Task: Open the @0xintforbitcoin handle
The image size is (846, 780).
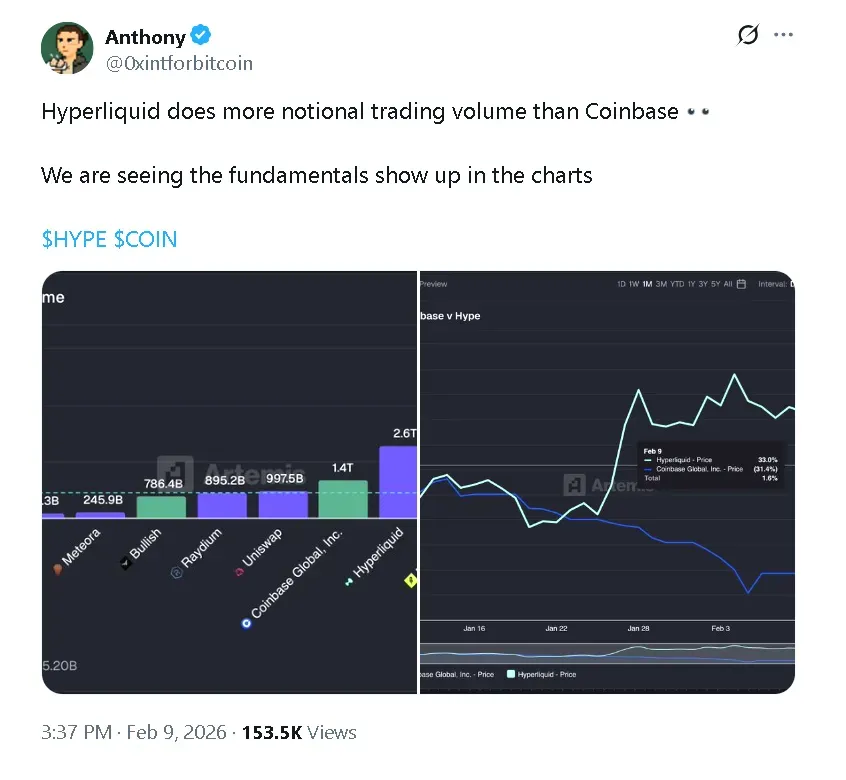Action: [x=179, y=63]
